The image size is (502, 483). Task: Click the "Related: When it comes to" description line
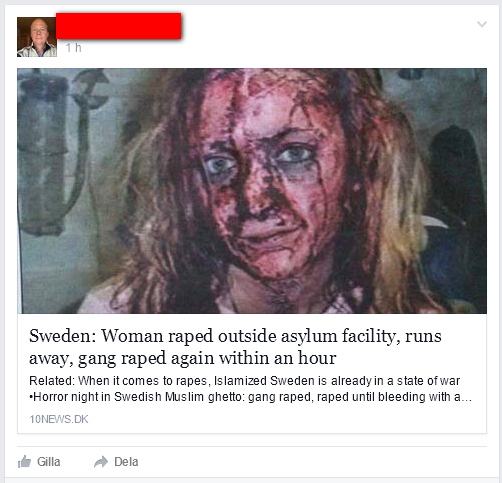tap(244, 381)
